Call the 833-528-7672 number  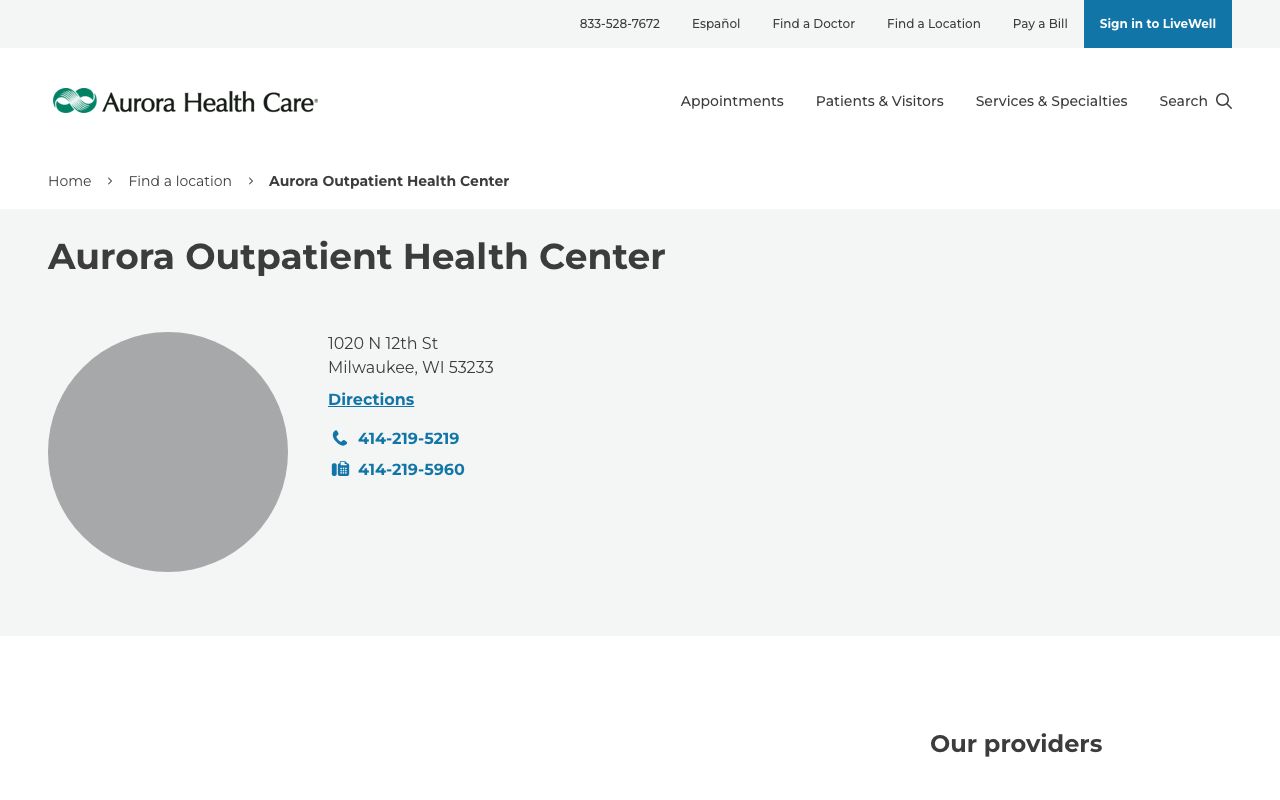coord(619,23)
